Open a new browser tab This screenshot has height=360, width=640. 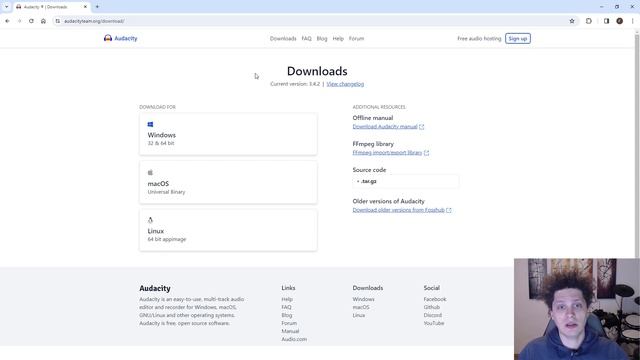[97, 7]
